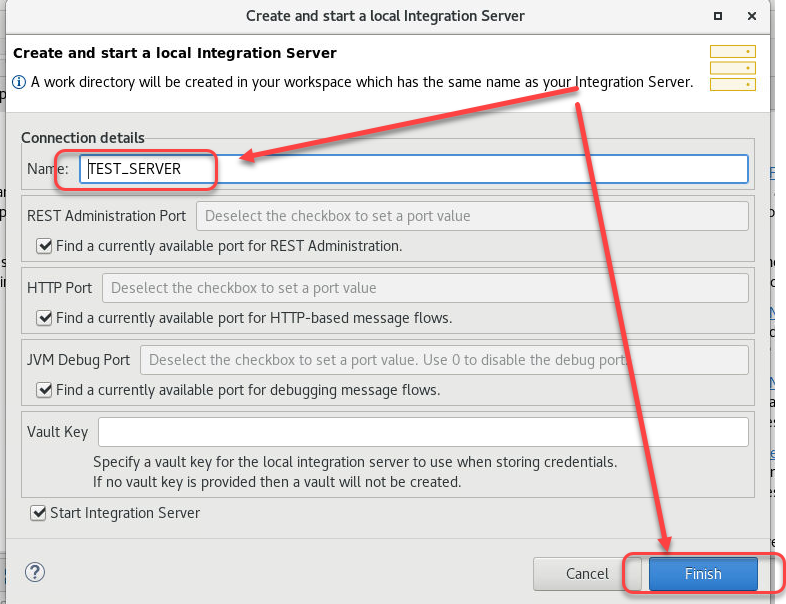
Task: Click the bold dialog heading text
Action: pos(175,53)
